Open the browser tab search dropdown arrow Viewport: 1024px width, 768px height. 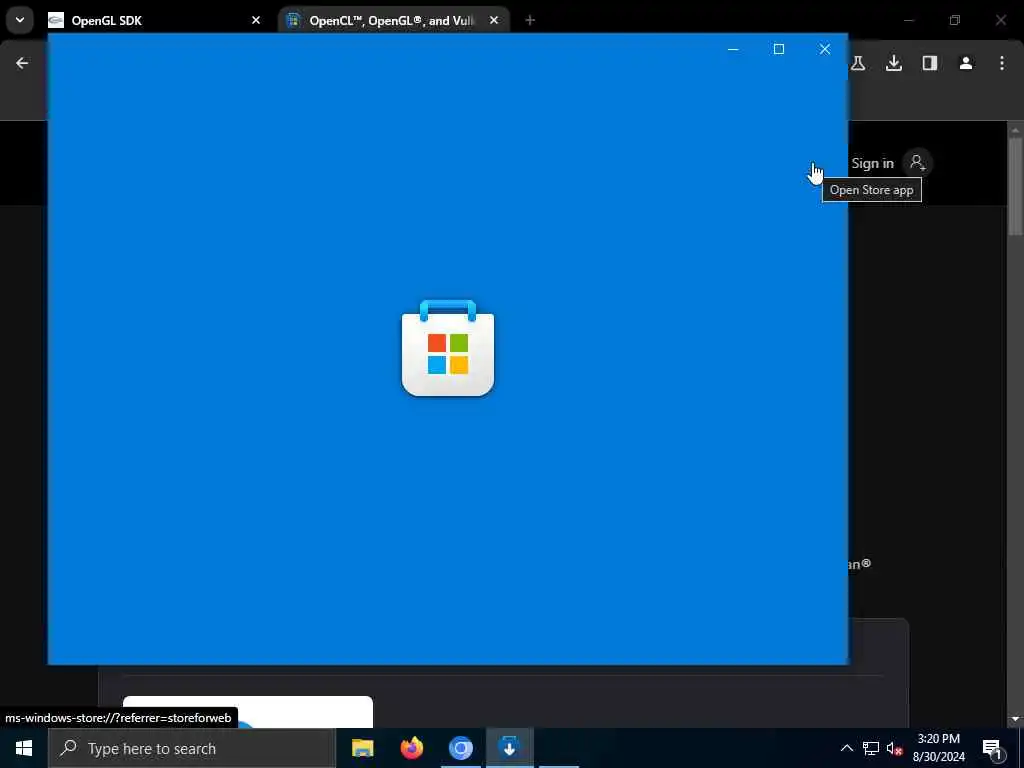[20, 20]
